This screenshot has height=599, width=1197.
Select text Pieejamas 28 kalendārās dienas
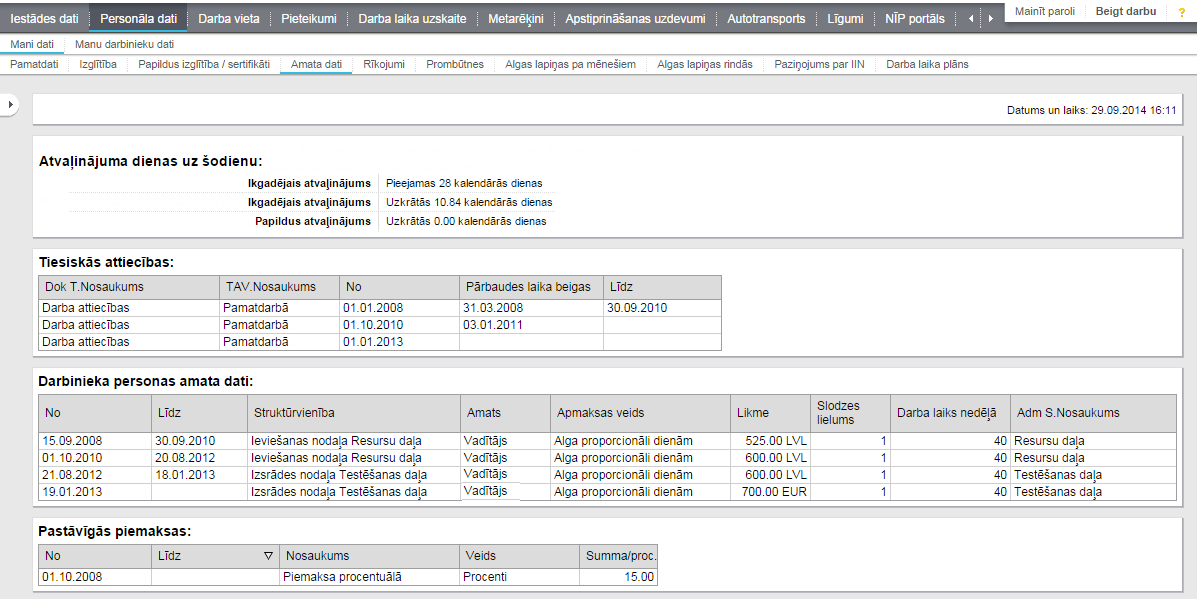pos(464,183)
